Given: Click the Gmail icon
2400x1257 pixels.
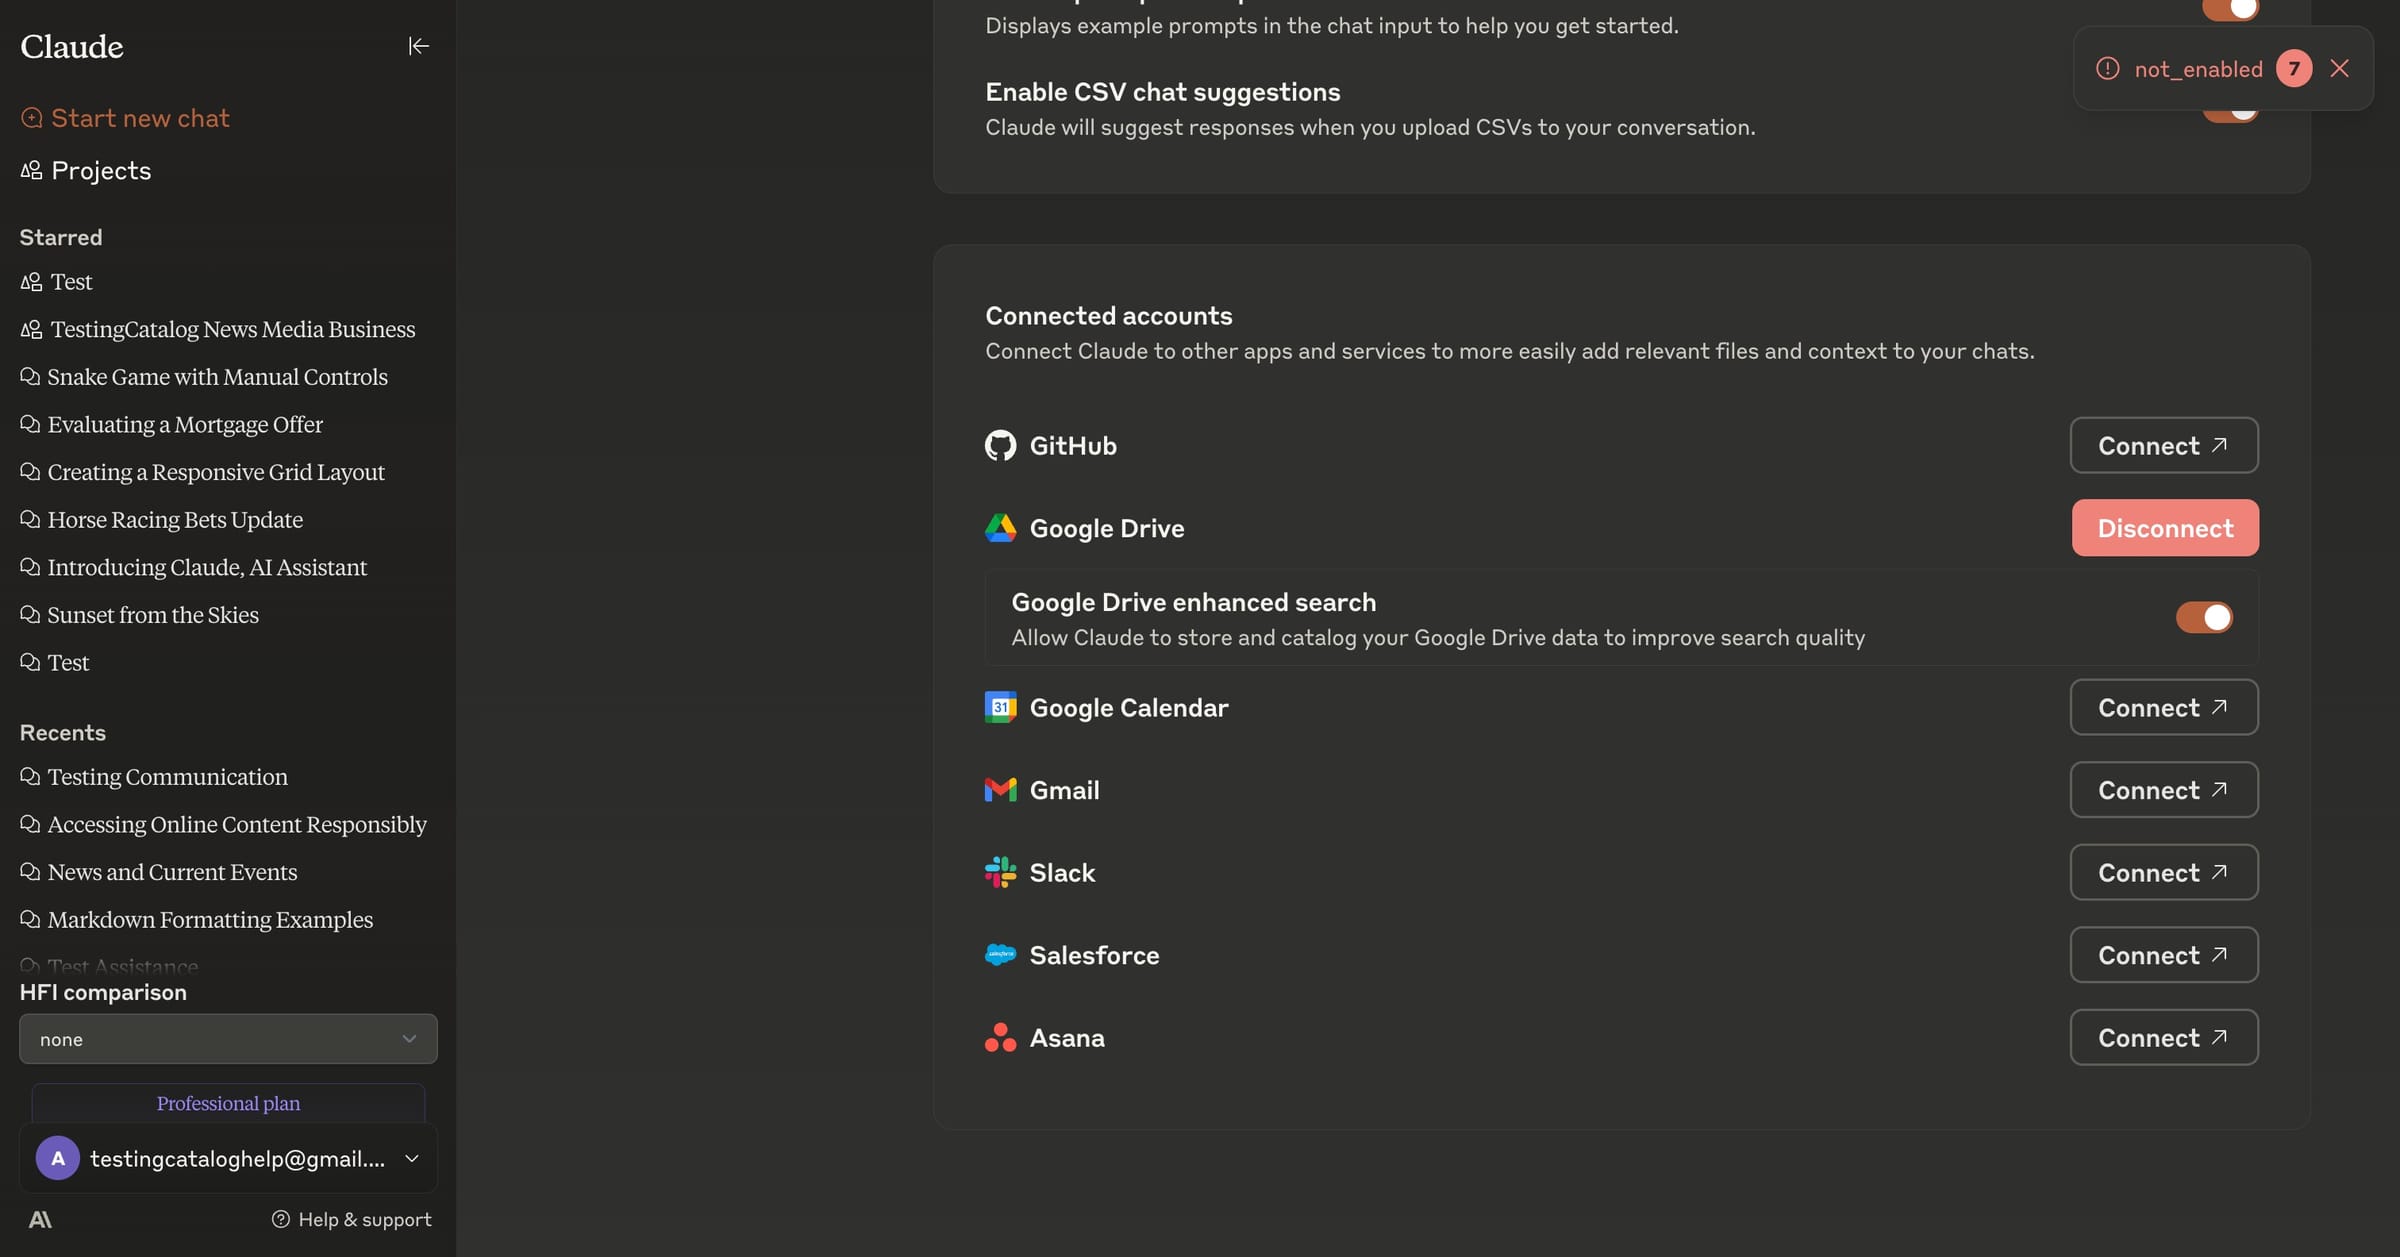Looking at the screenshot, I should coord(999,789).
